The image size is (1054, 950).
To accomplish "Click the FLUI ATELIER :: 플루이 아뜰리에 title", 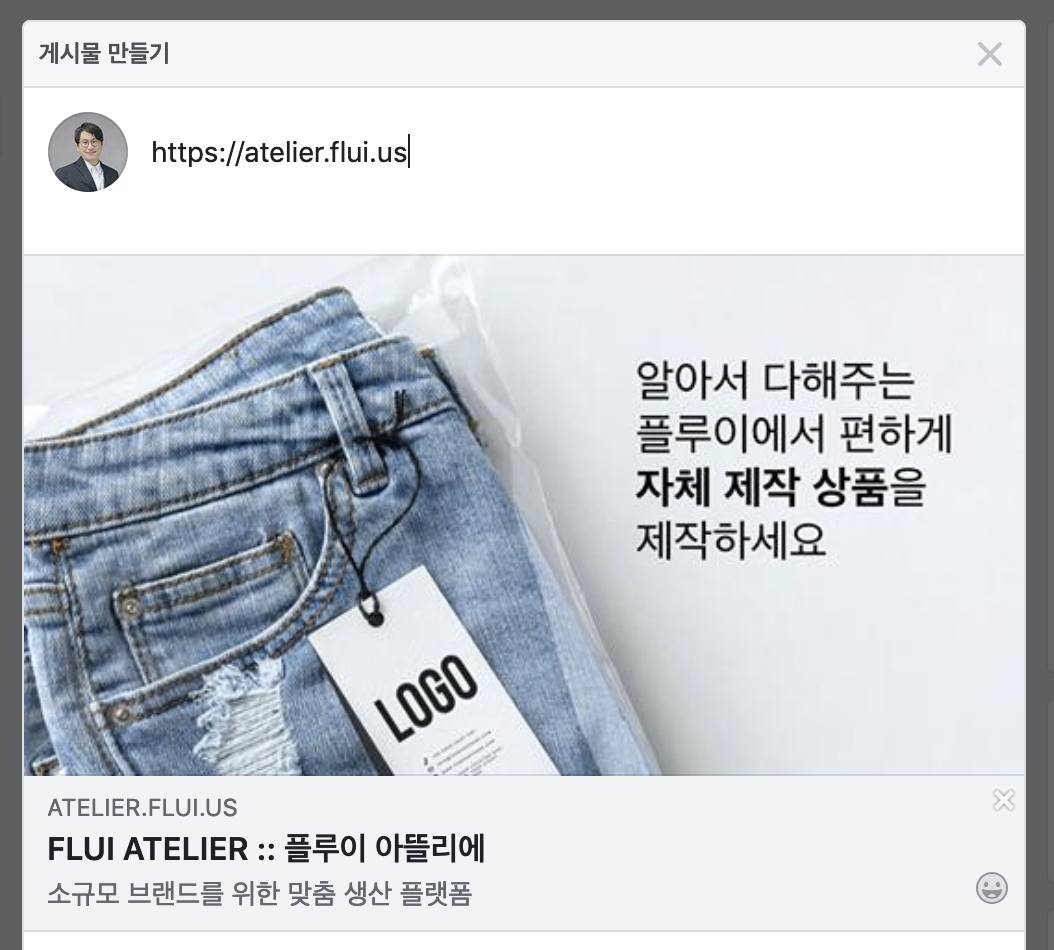I will pos(266,848).
